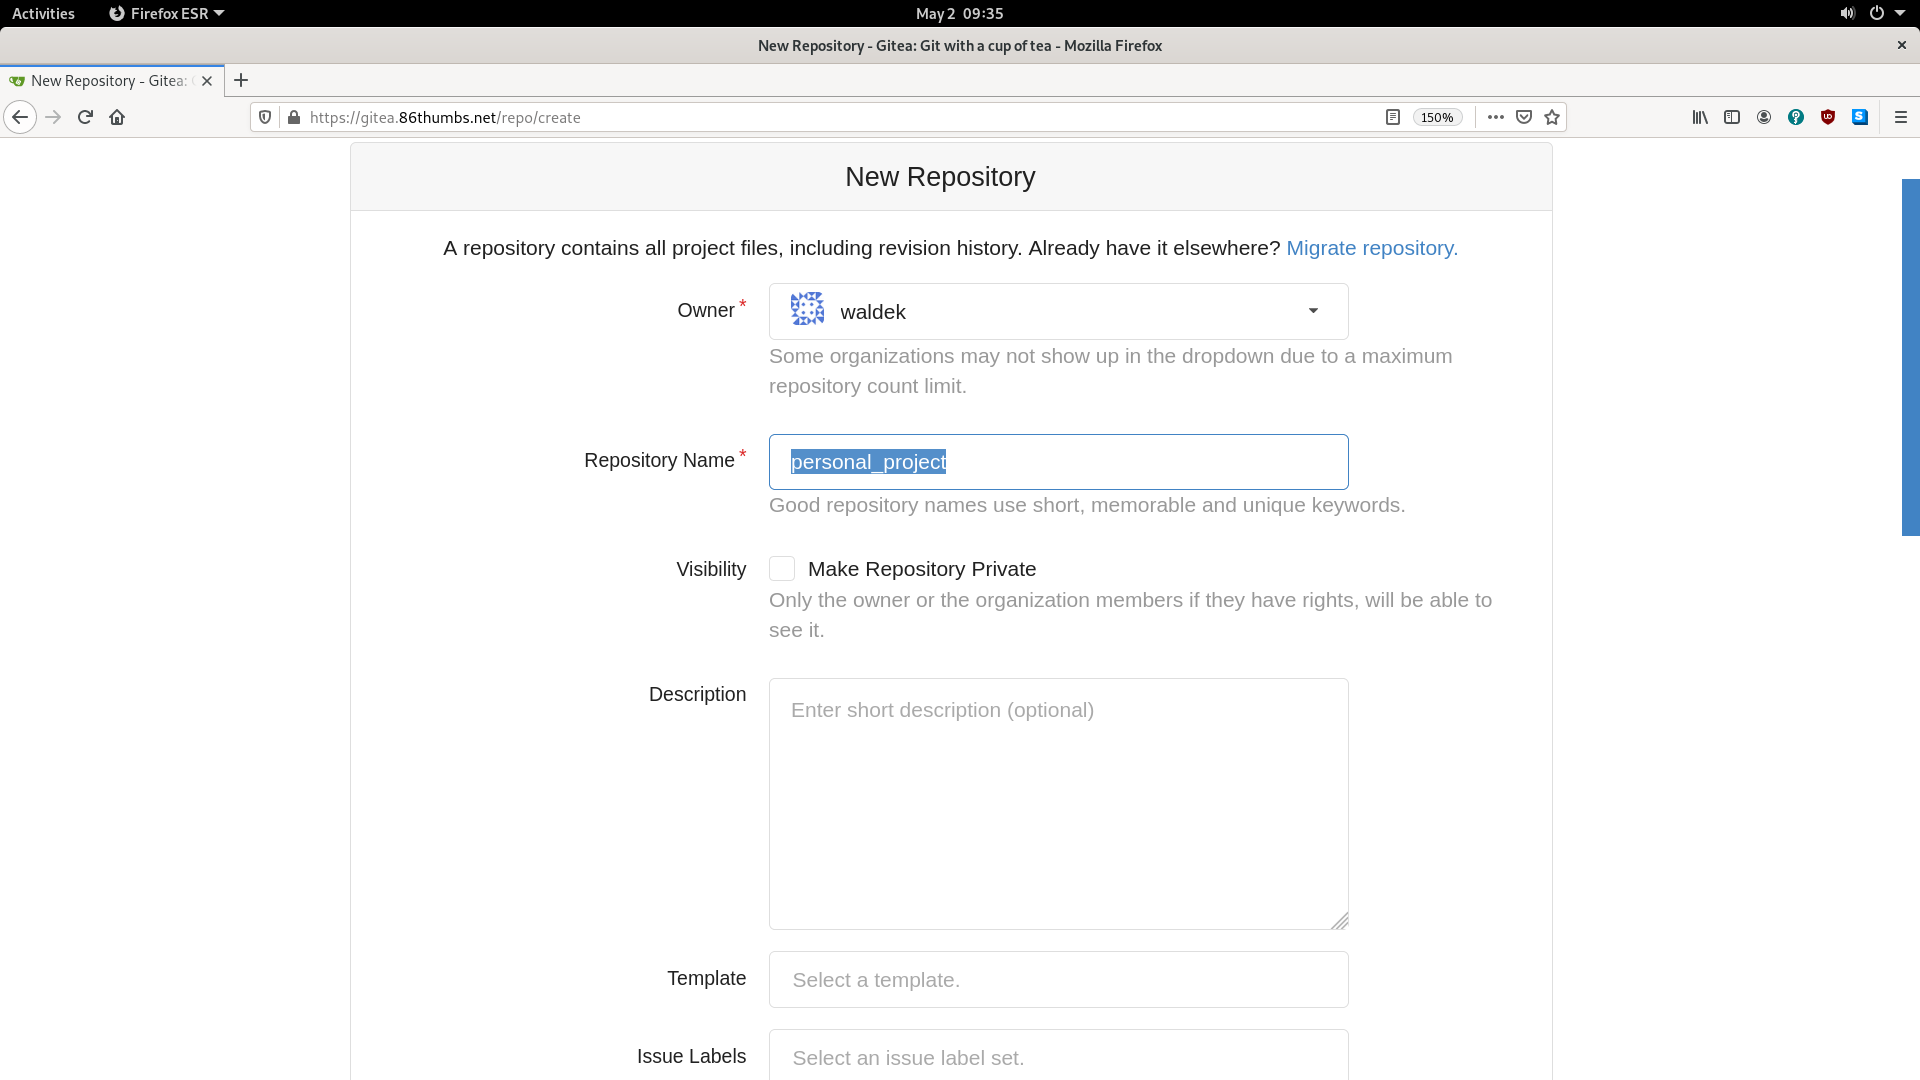
Task: Click the Make Repository Private label
Action: 922,569
